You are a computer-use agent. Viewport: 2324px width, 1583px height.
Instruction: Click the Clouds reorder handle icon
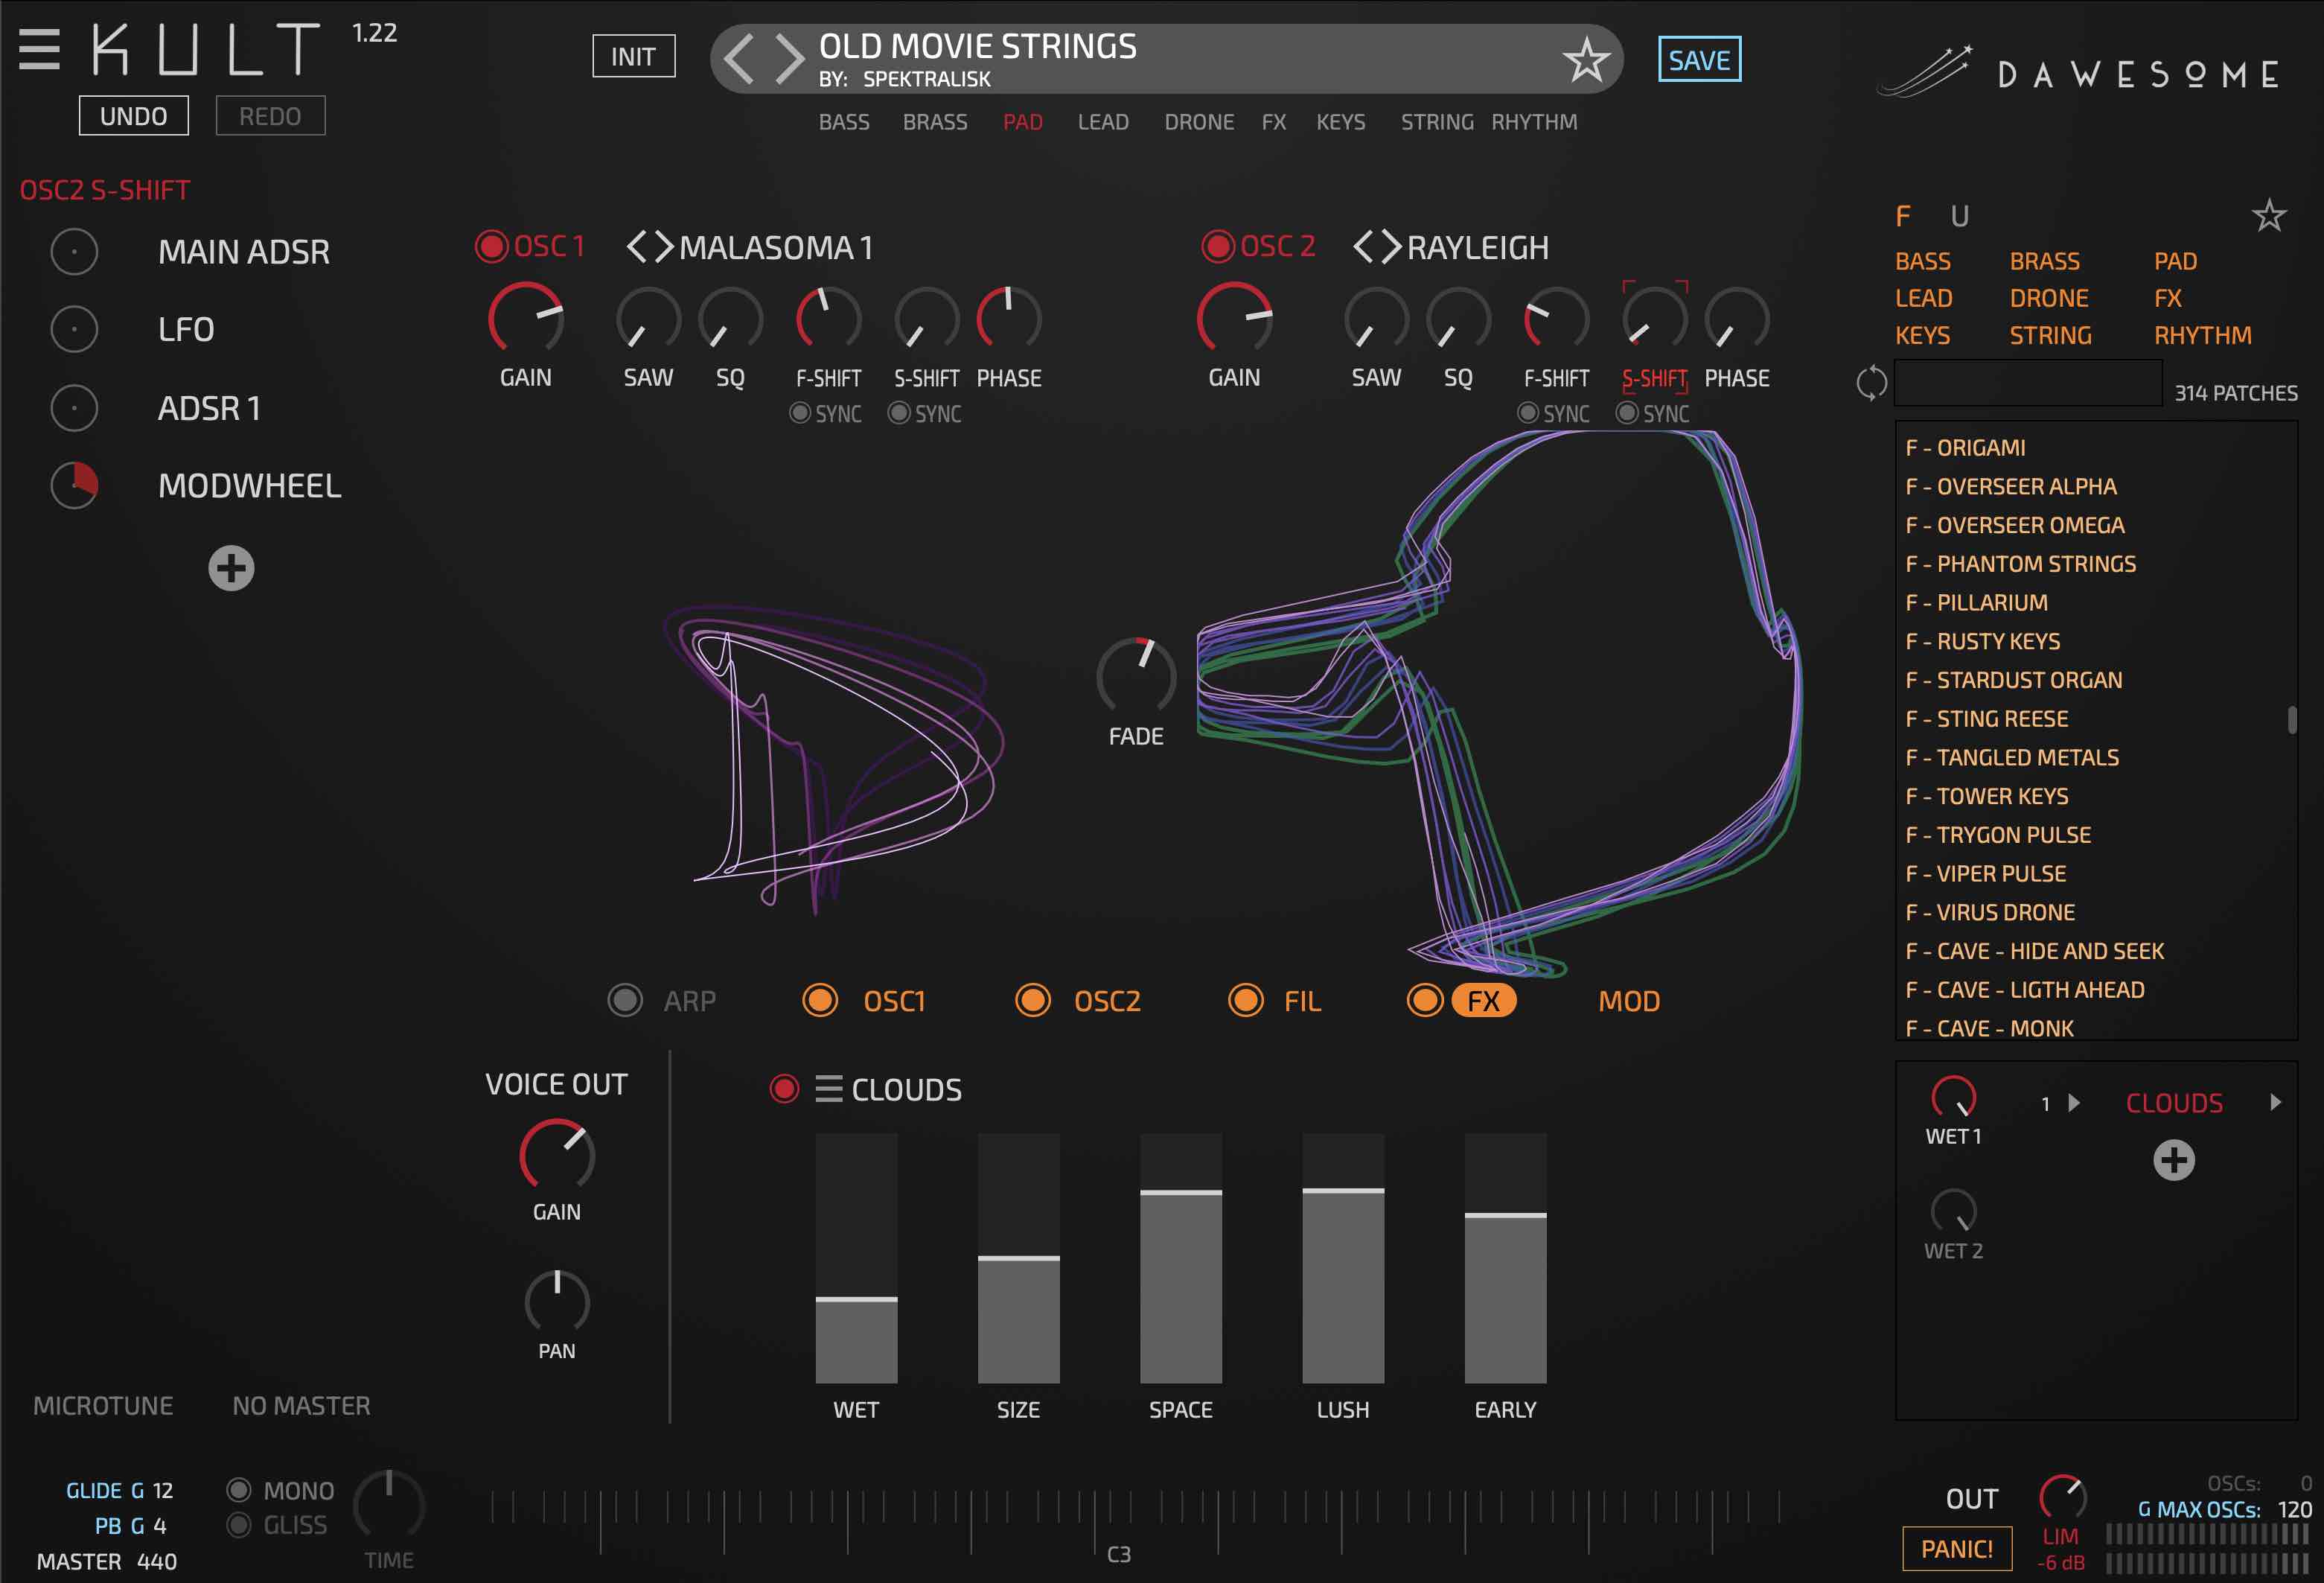tap(828, 1088)
